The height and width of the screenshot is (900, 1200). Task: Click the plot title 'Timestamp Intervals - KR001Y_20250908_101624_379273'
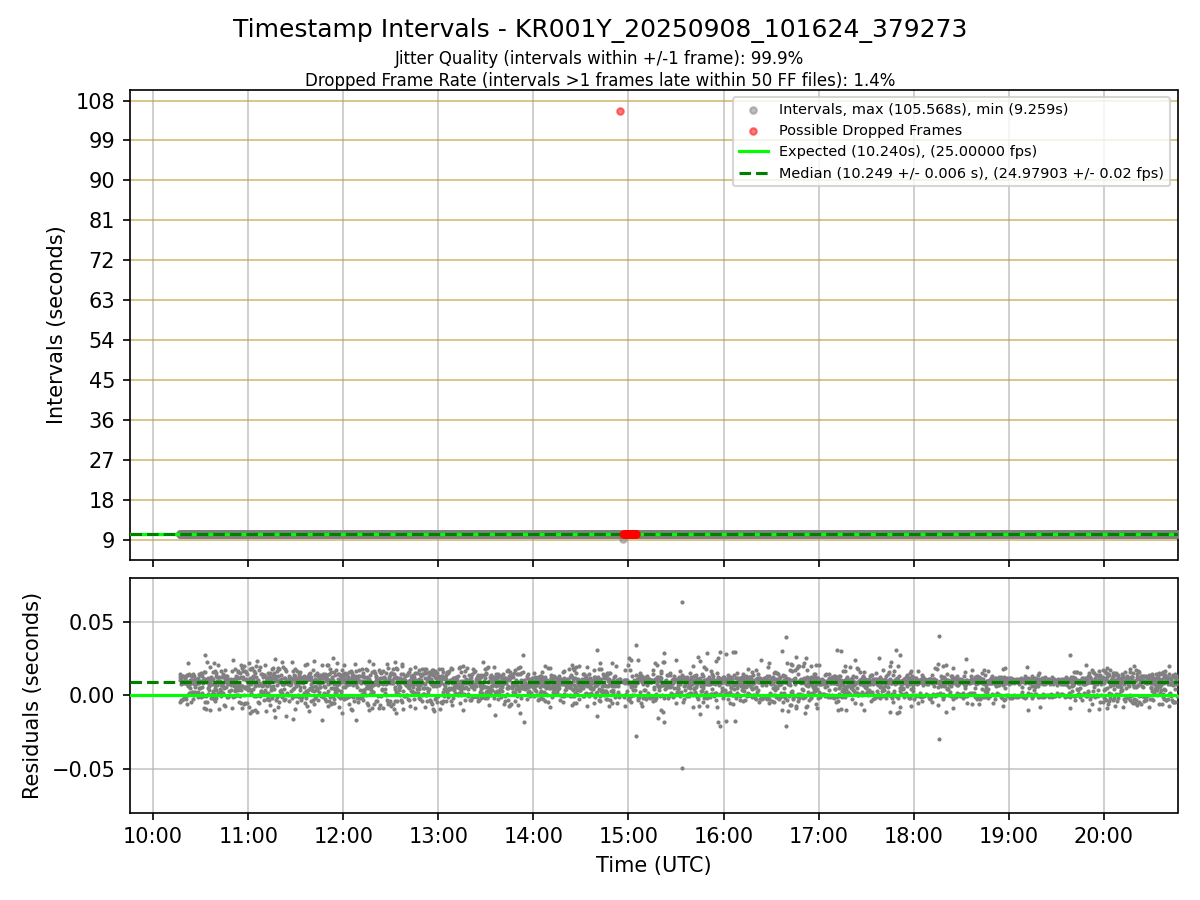coord(600,29)
